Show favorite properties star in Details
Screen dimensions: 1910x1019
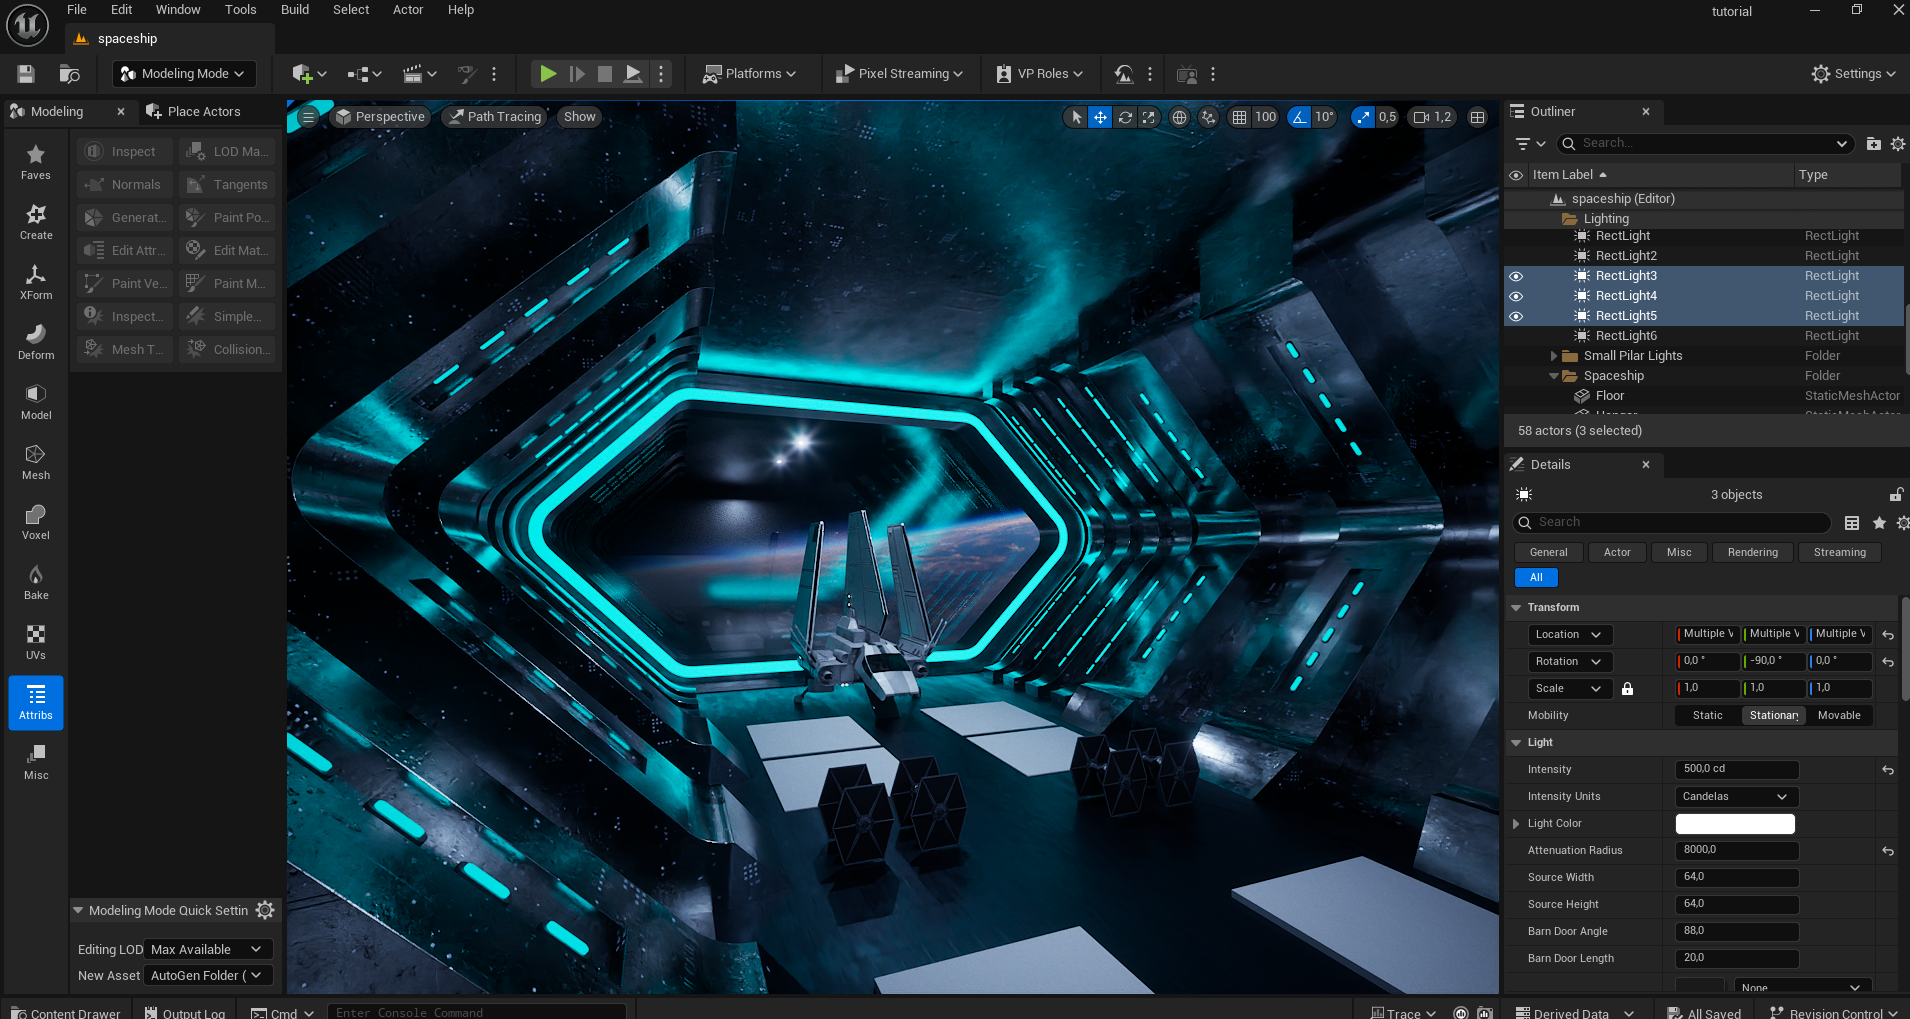(x=1879, y=523)
